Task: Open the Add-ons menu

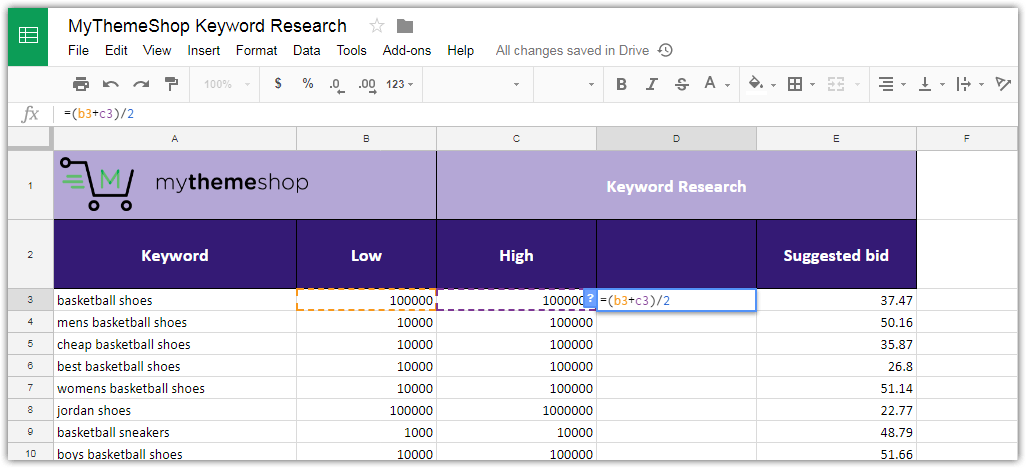Action: click(x=406, y=50)
